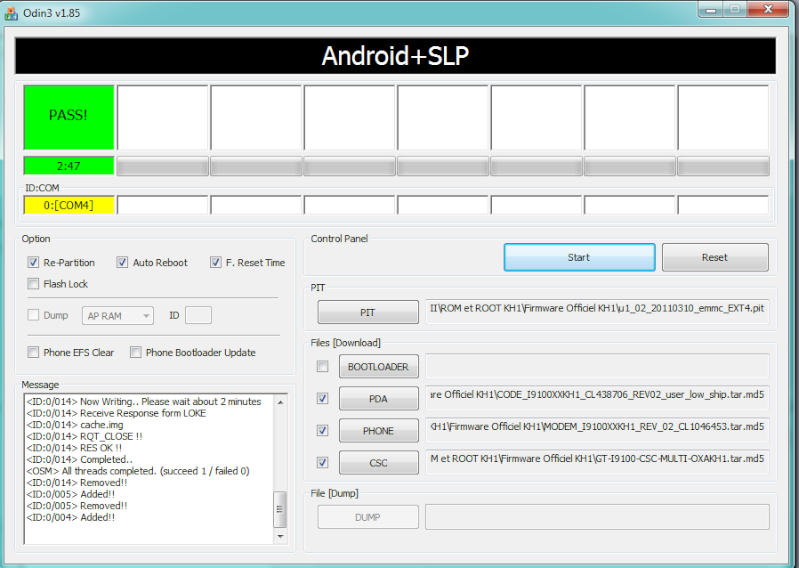Viewport: 799px width, 568px height.
Task: Click the File Dump path field
Action: pyautogui.click(x=597, y=517)
